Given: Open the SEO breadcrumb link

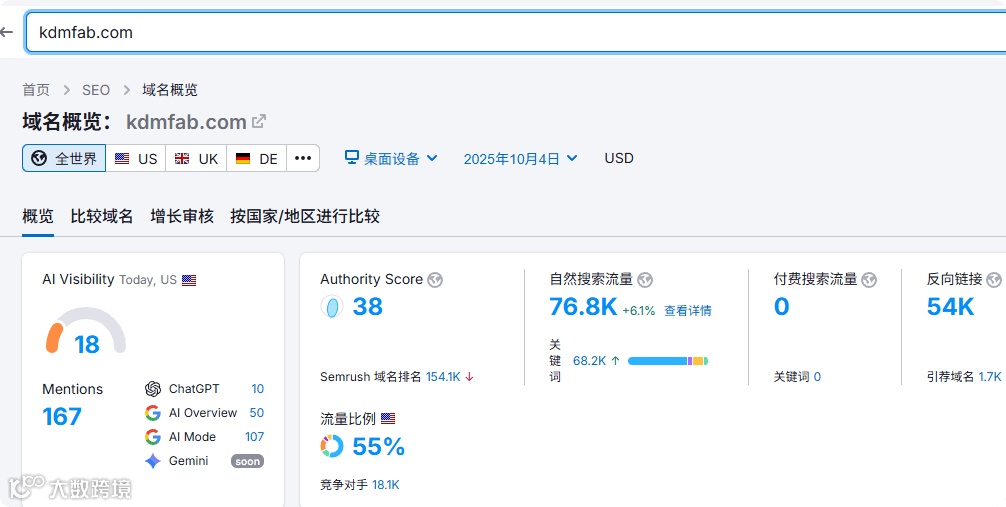Looking at the screenshot, I should [x=96, y=90].
